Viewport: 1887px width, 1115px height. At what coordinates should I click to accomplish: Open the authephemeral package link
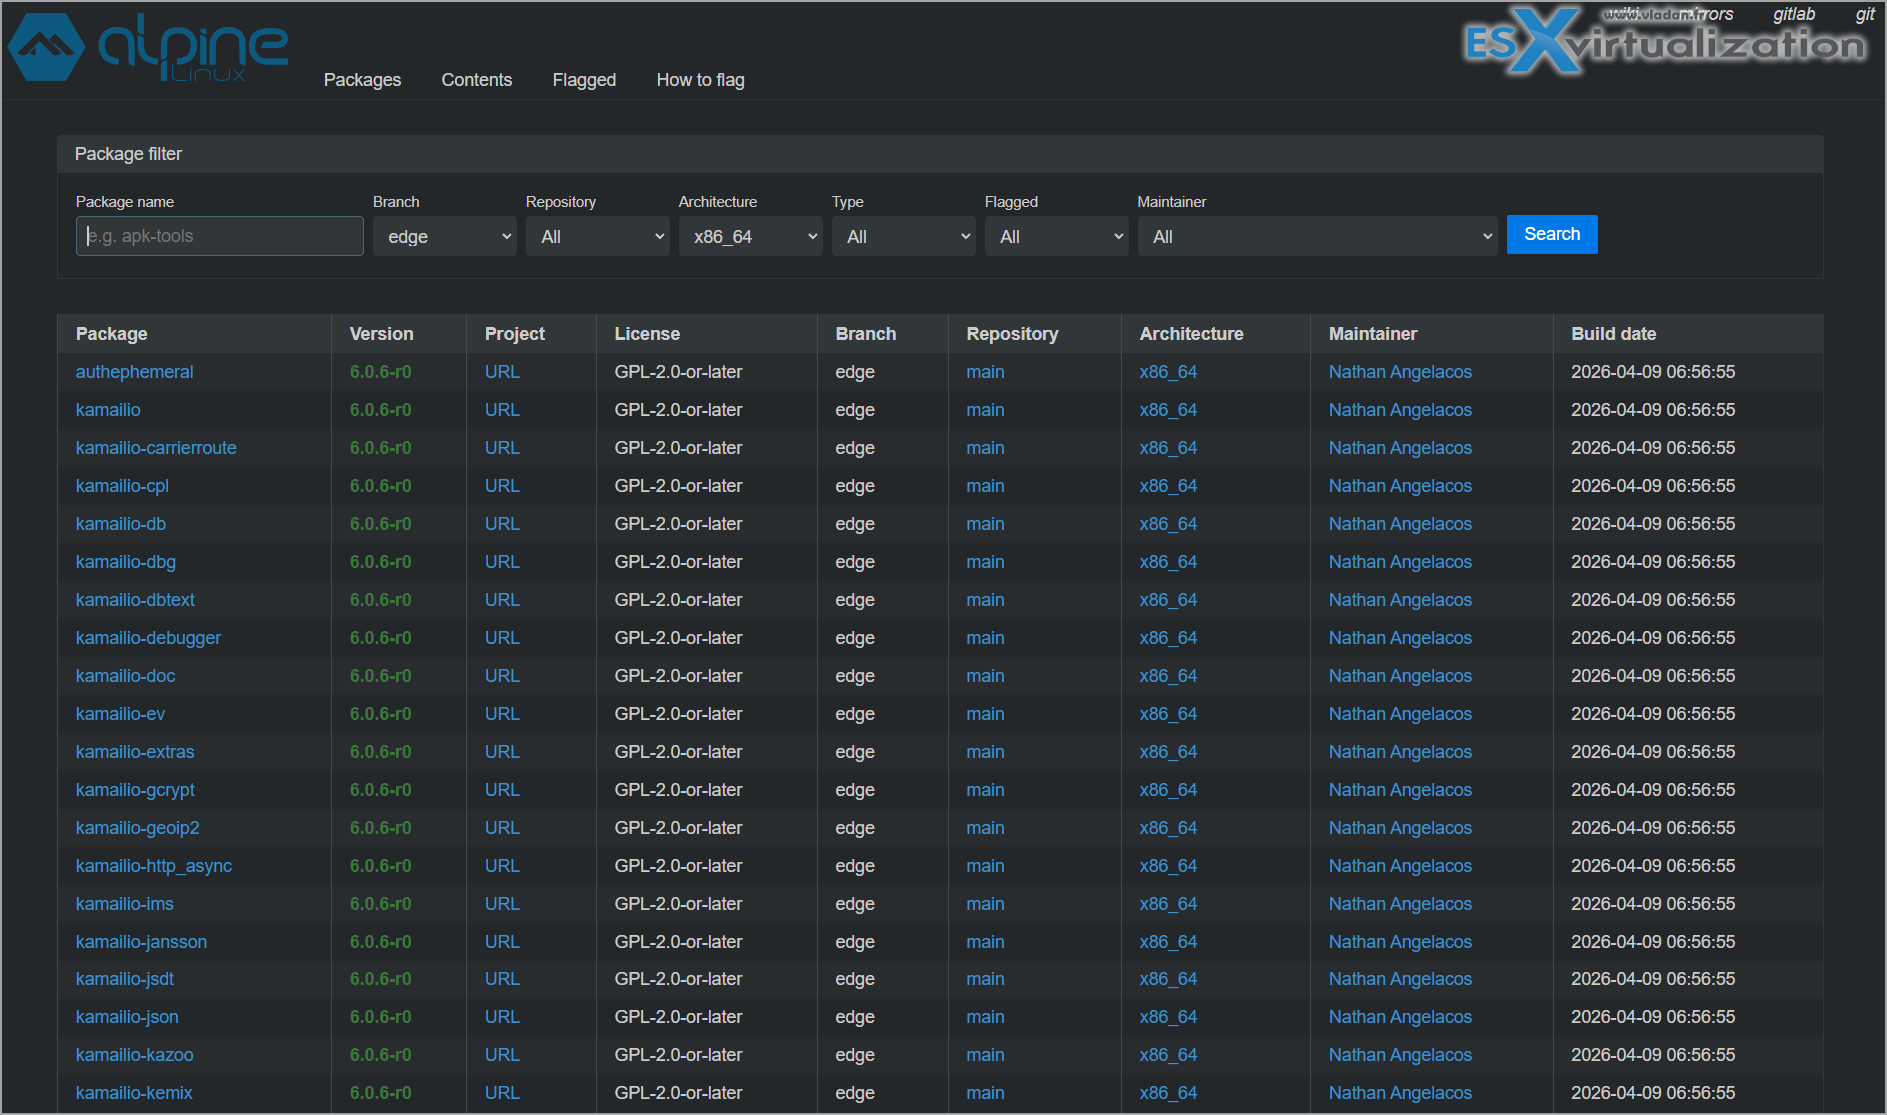click(x=134, y=372)
